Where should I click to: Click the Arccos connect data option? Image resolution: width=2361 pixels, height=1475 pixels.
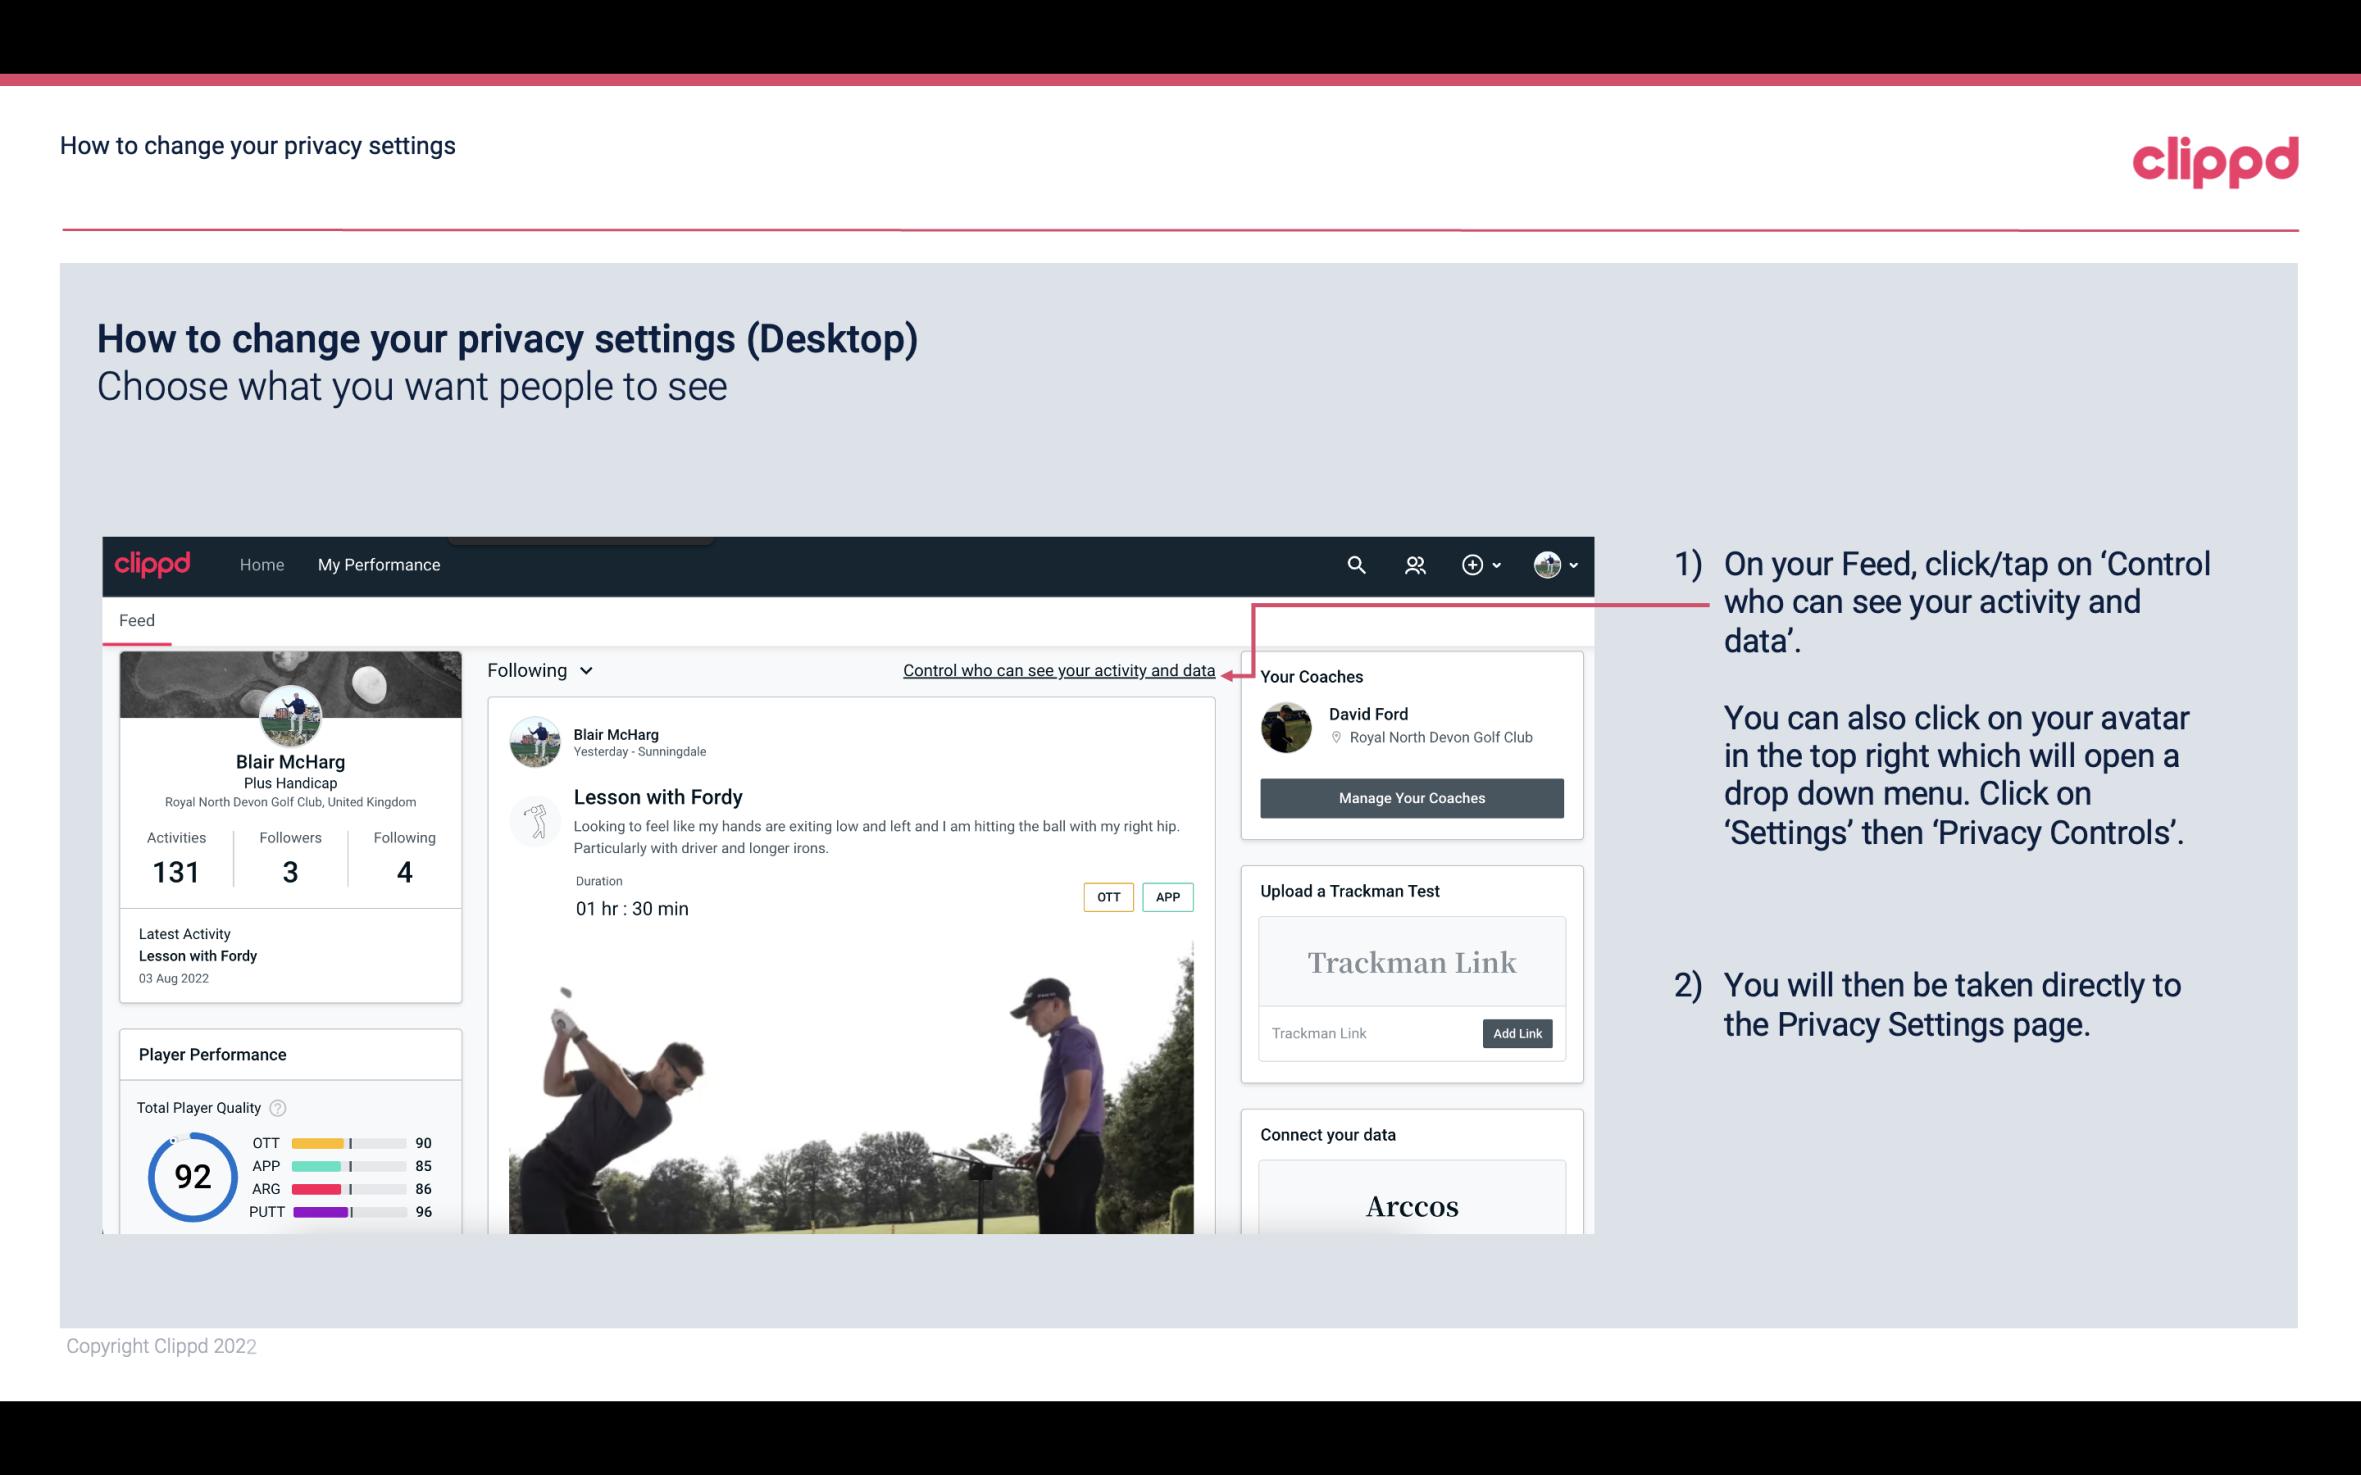[x=1410, y=1207]
